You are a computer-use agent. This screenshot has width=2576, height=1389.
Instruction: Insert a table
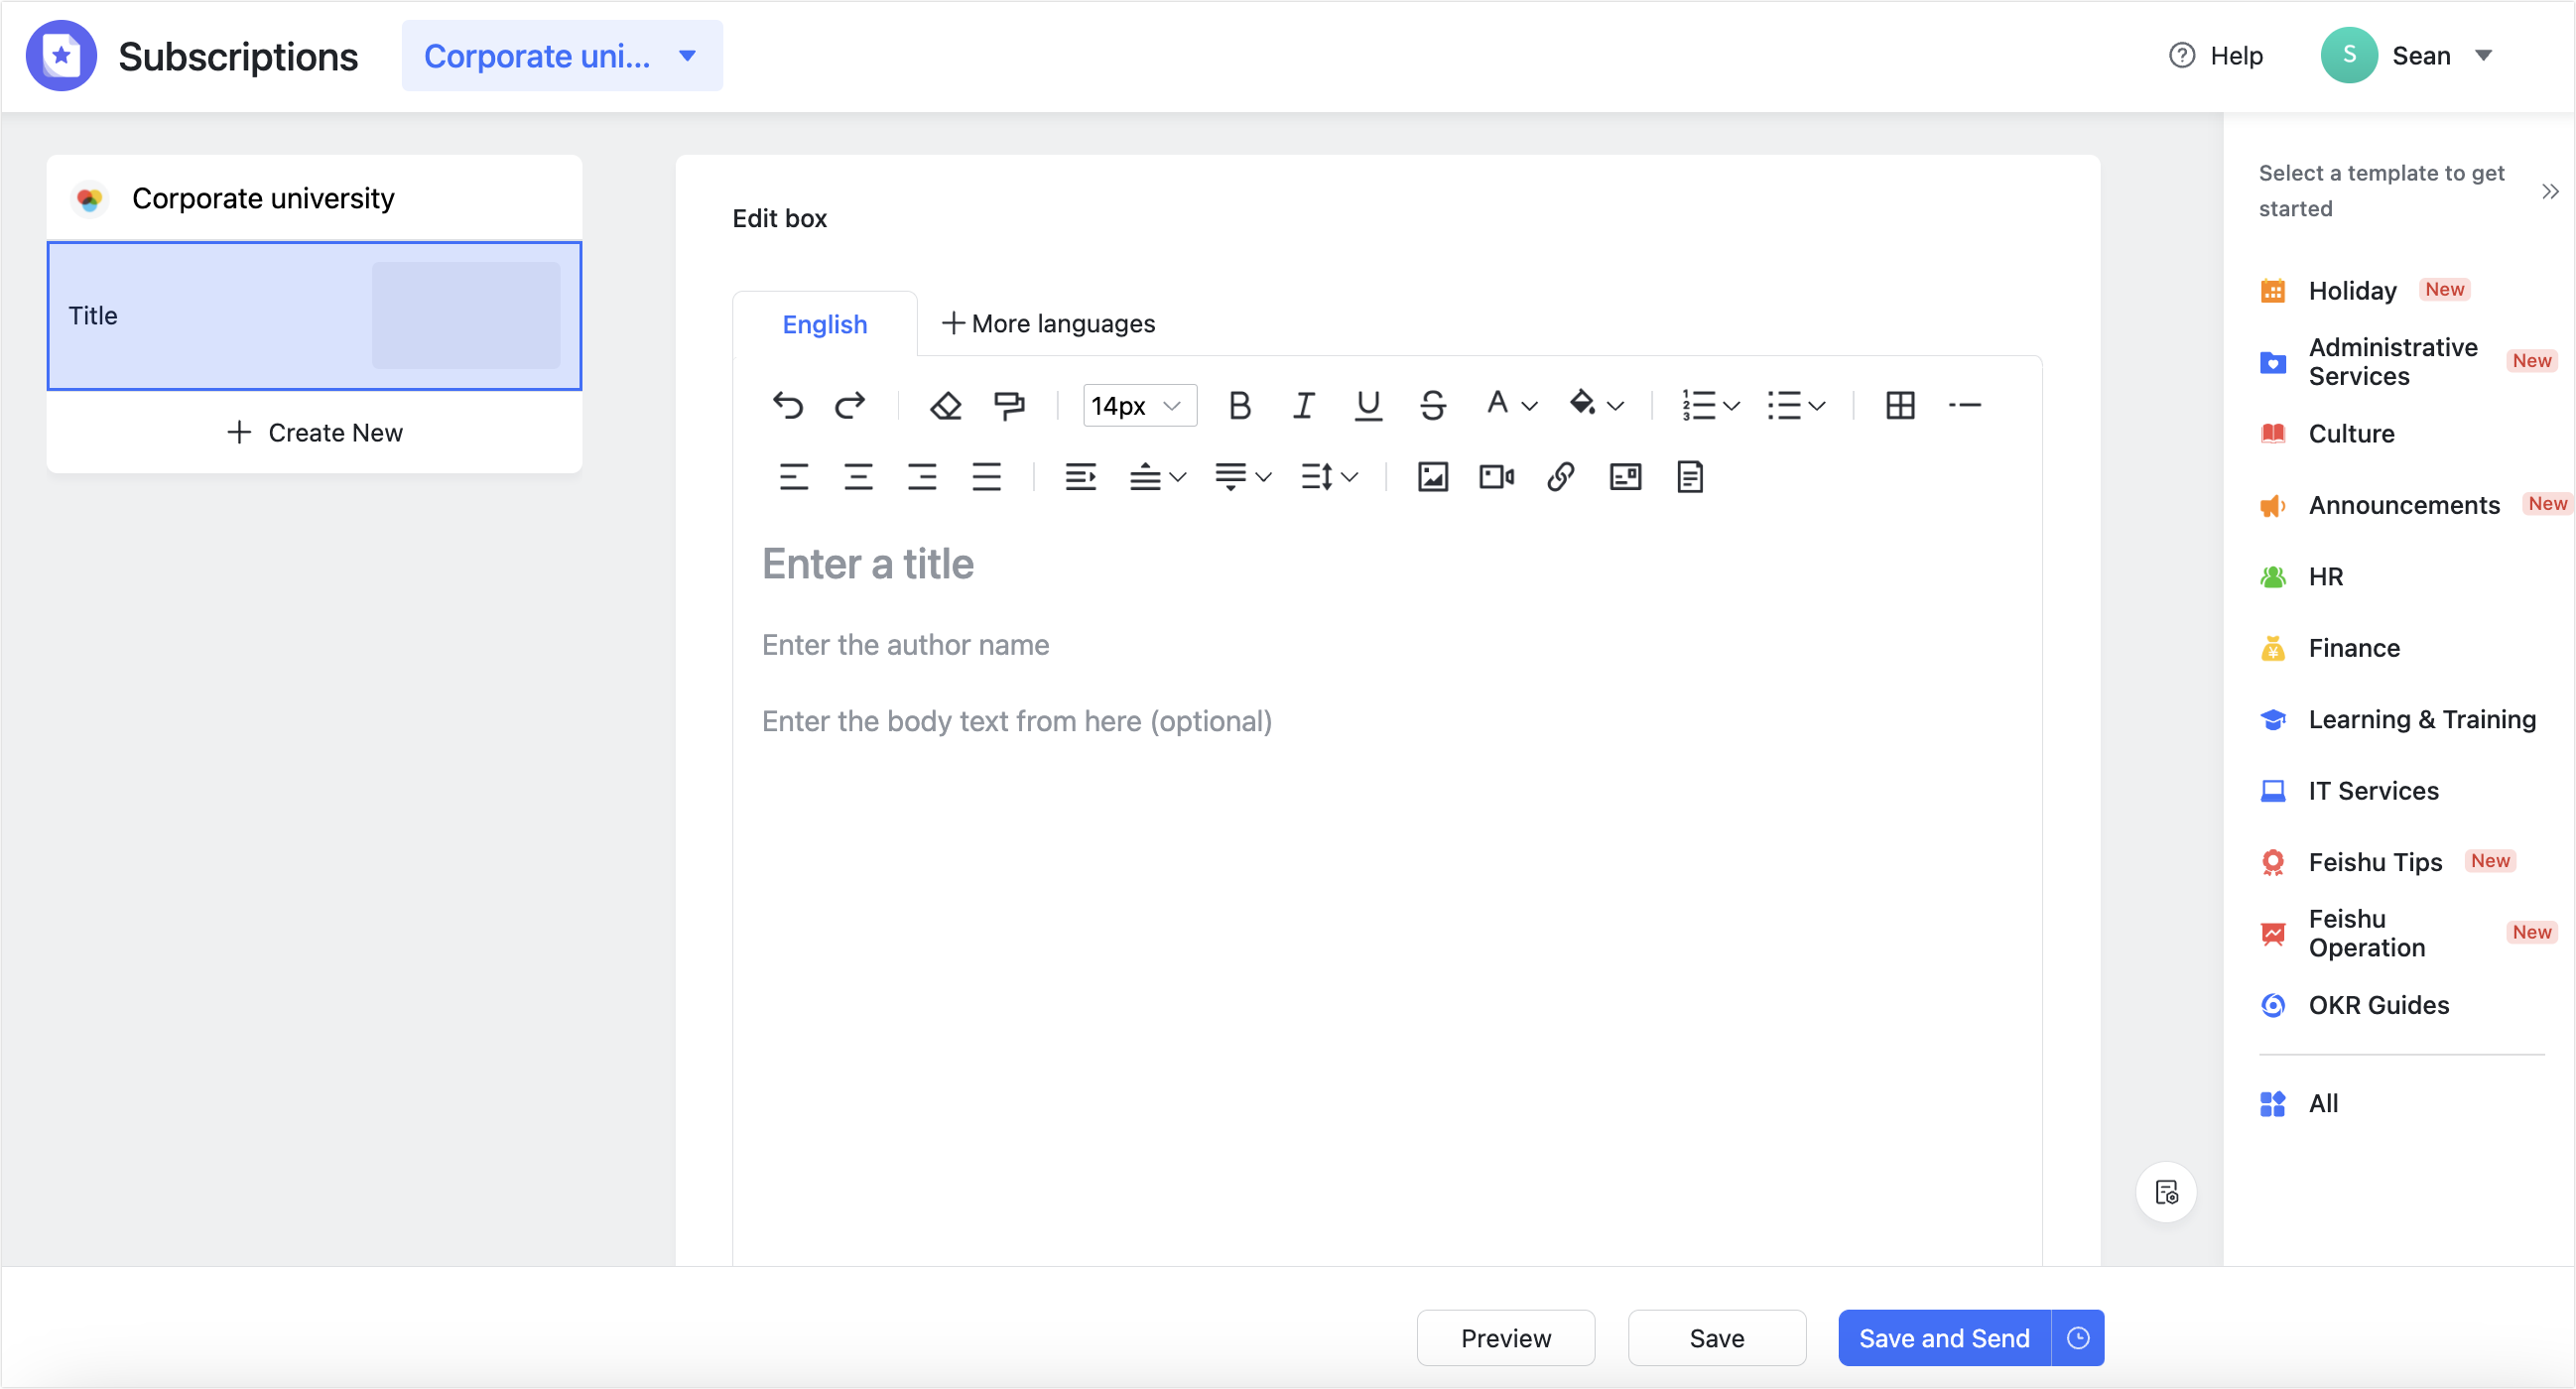[1900, 405]
